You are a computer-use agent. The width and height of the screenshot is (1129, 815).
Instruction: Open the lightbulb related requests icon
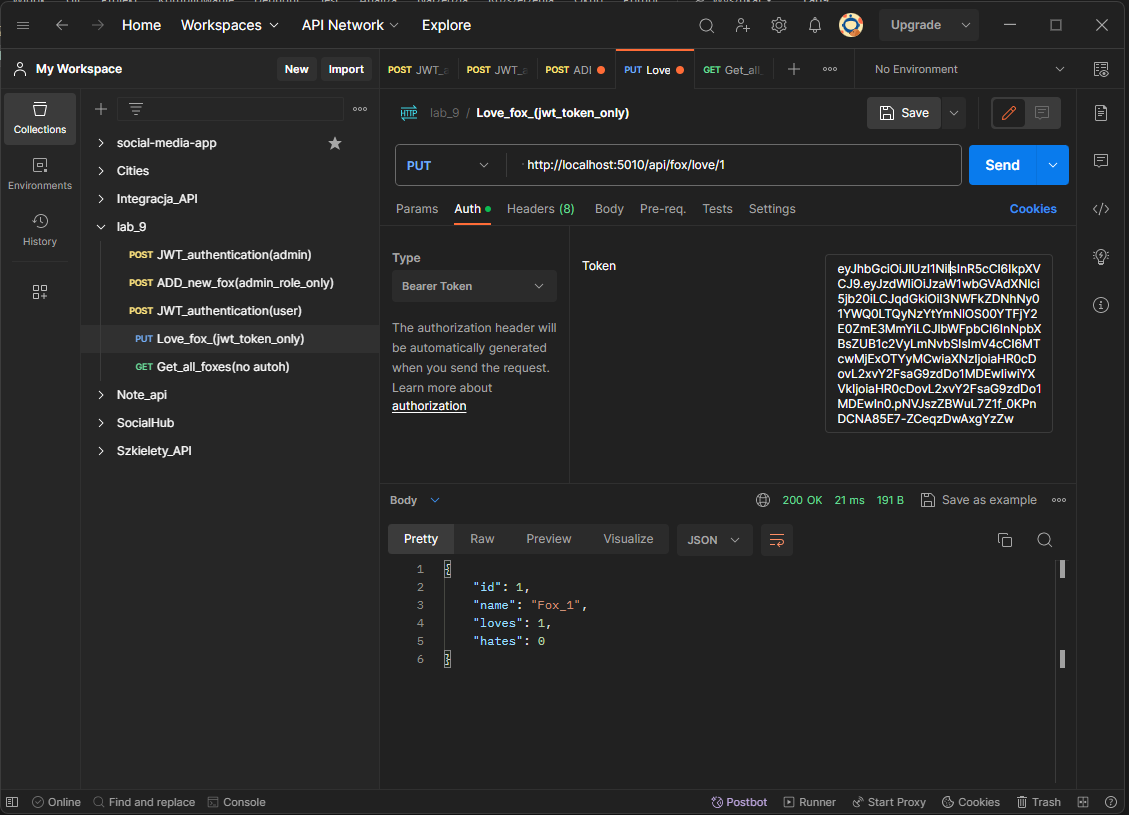pos(1101,257)
